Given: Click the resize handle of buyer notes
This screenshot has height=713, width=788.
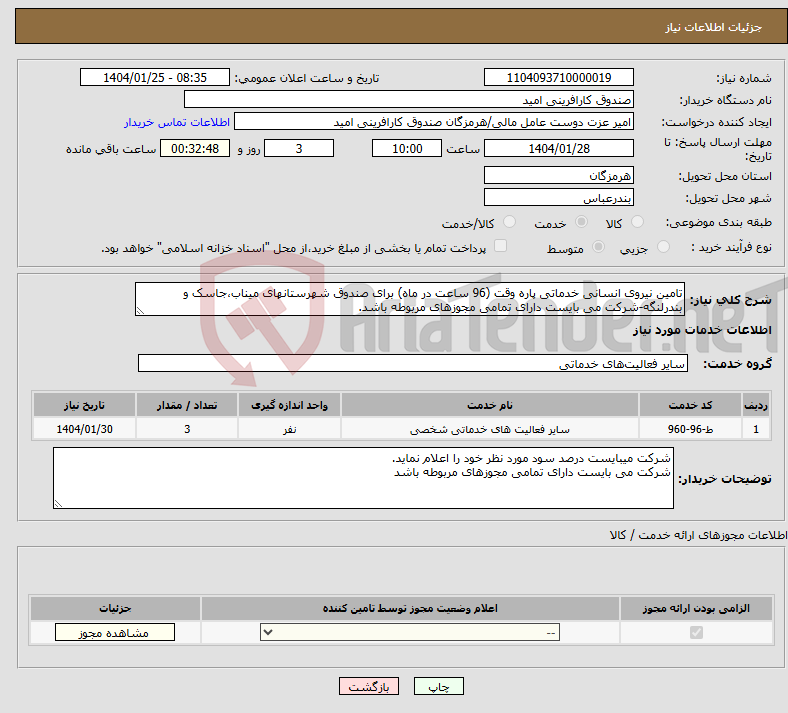Looking at the screenshot, I should (58, 503).
